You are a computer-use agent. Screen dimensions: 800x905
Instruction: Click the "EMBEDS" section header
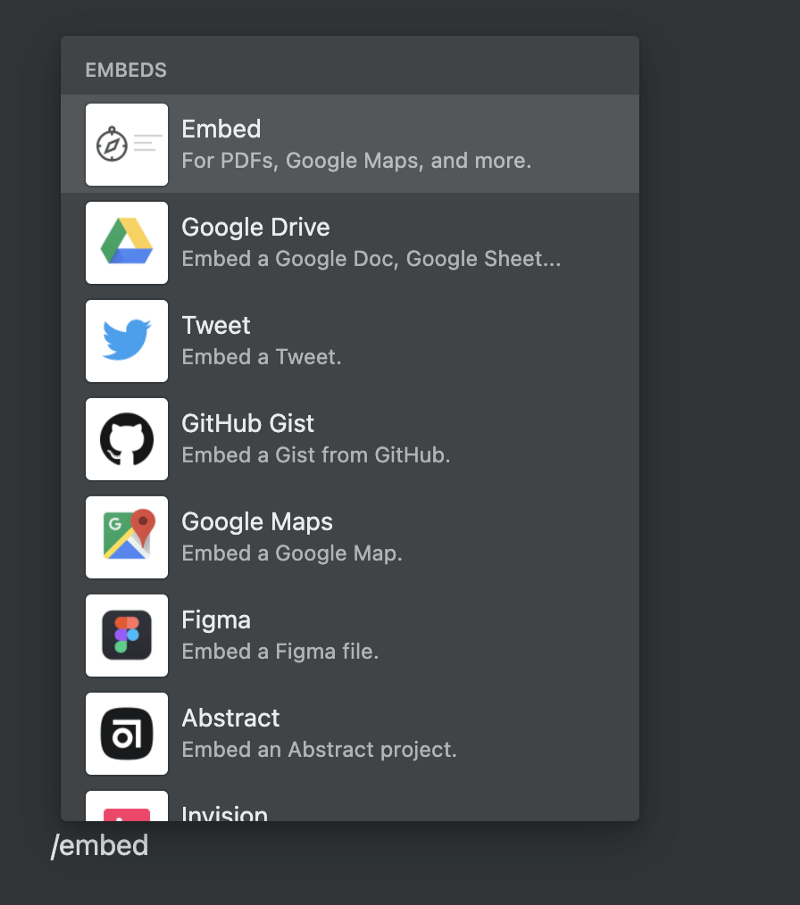[x=126, y=70]
